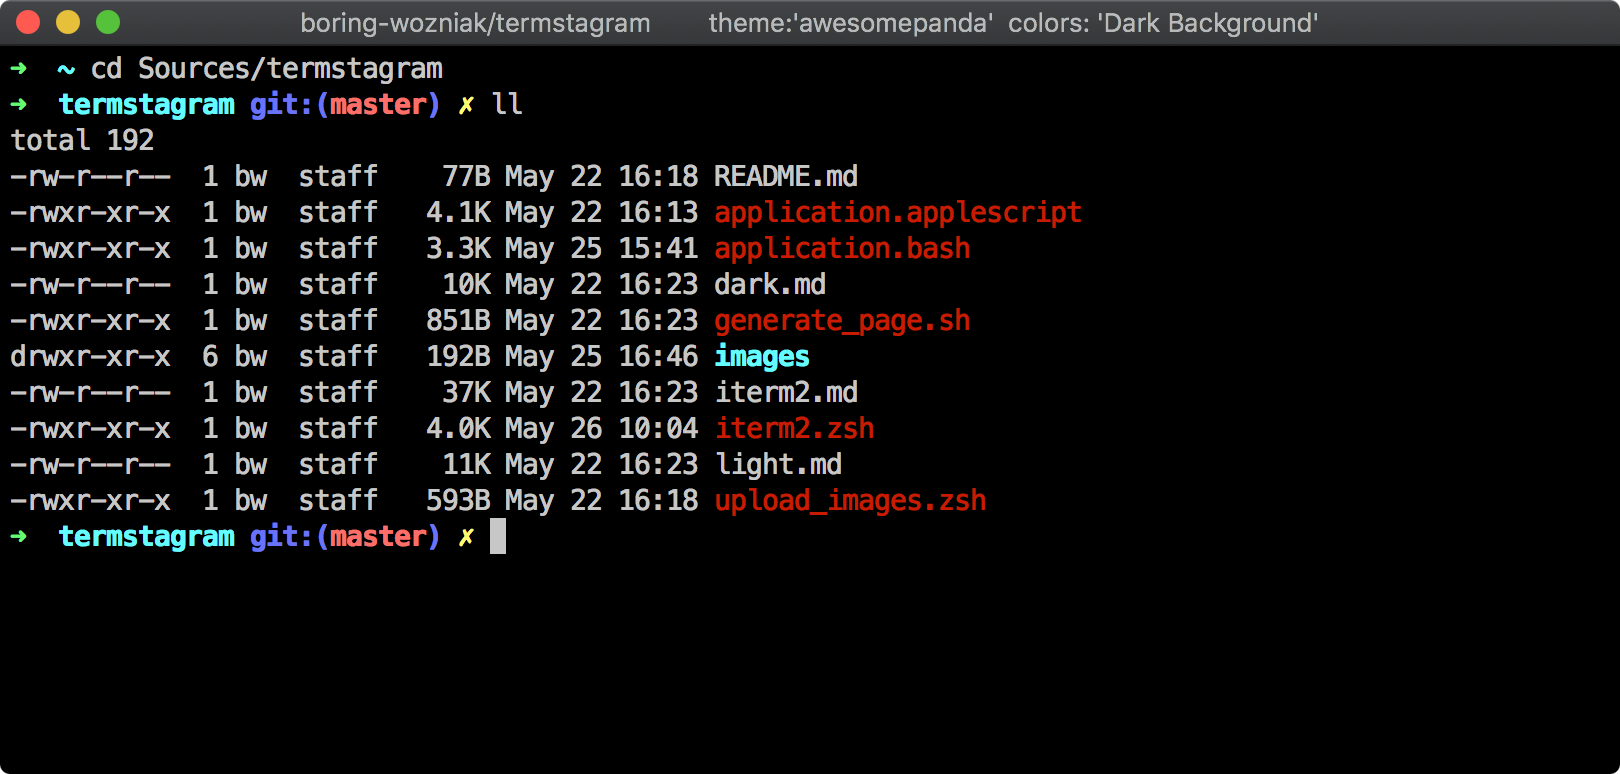Click the green zoom window button
Screen dimensions: 1620x774
[x=108, y=22]
